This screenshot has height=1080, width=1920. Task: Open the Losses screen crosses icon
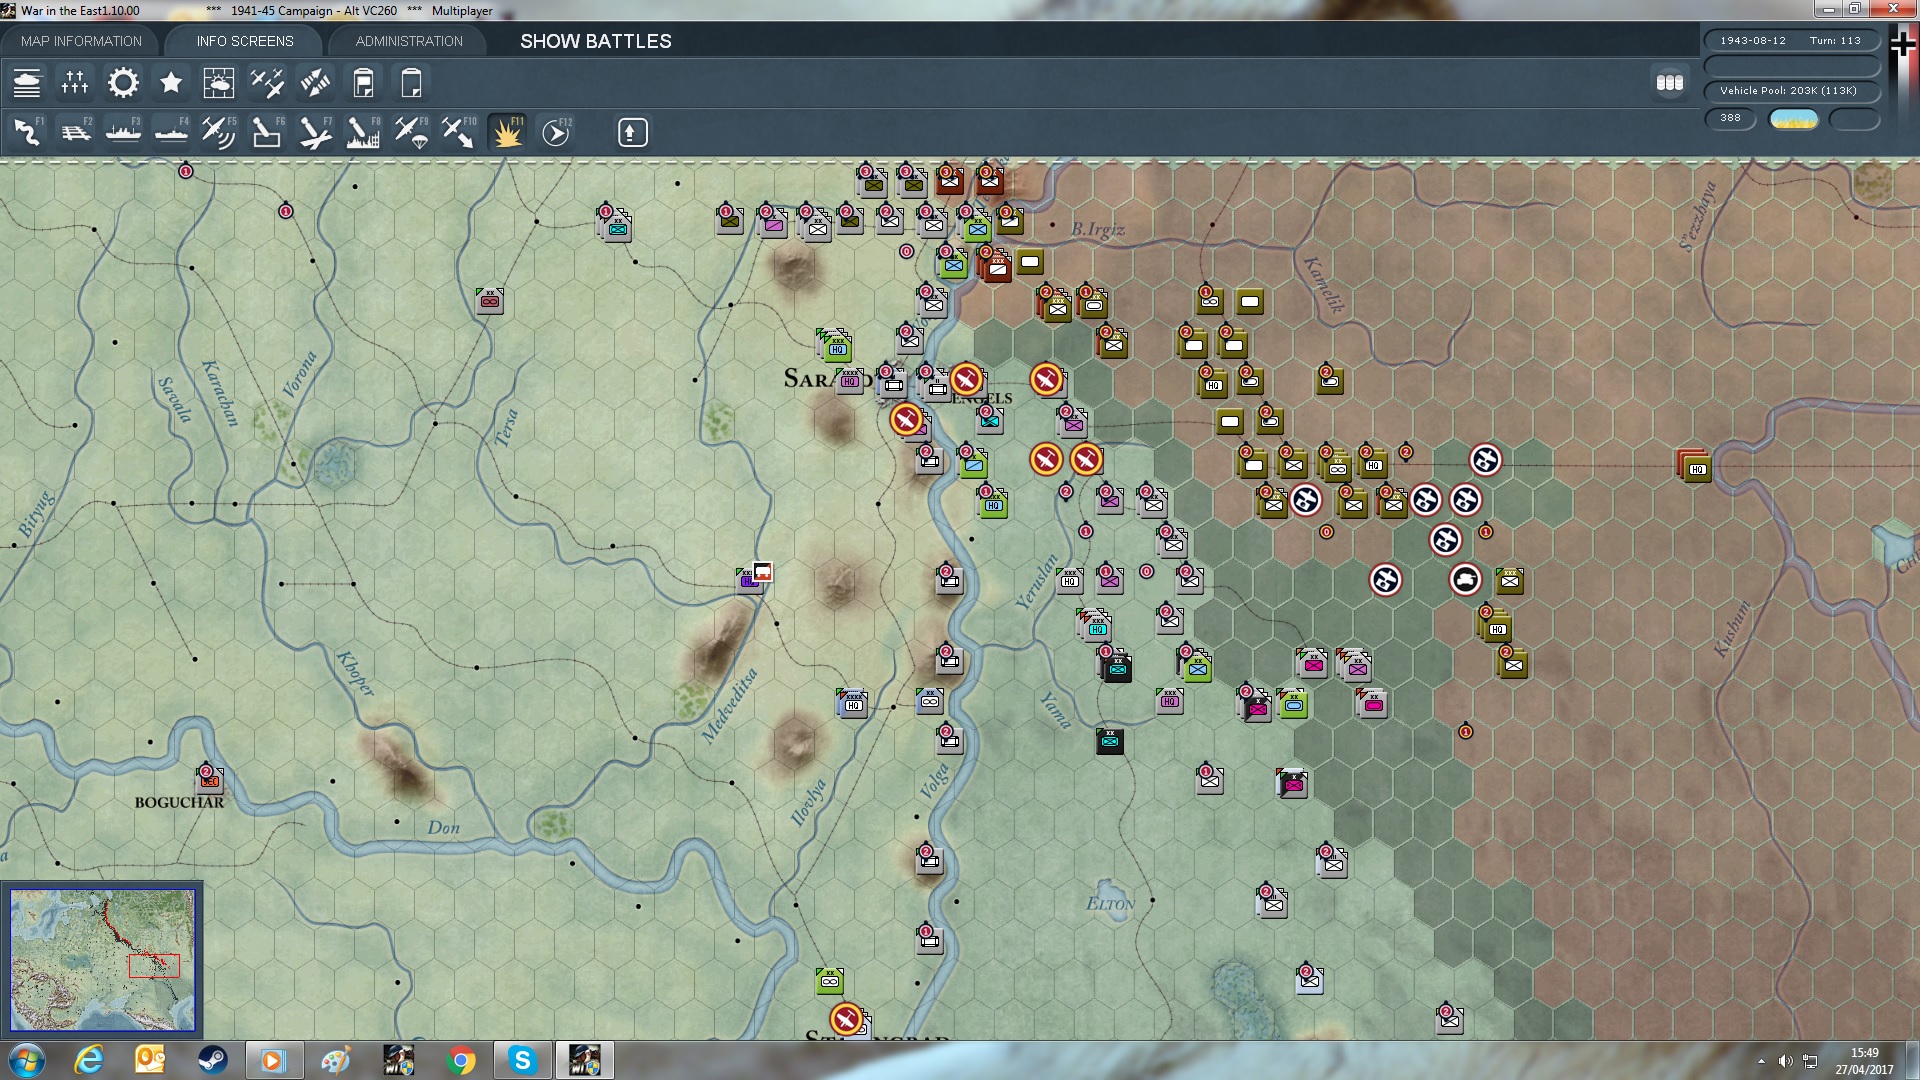(75, 82)
